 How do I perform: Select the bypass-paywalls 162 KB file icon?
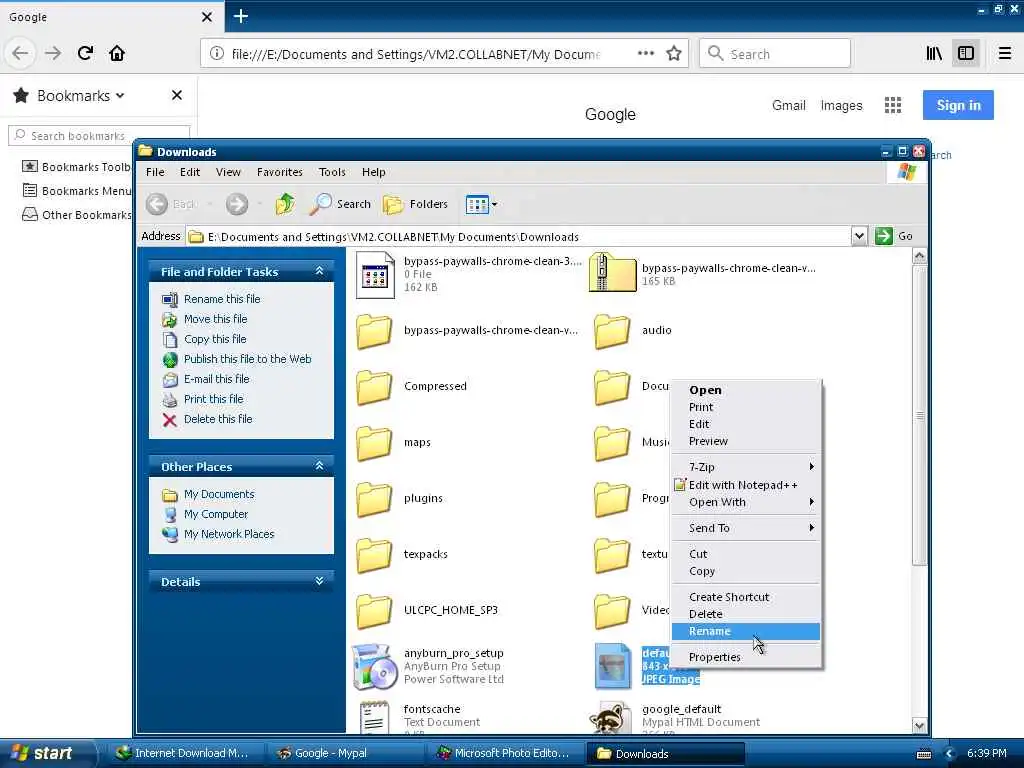pyautogui.click(x=375, y=274)
